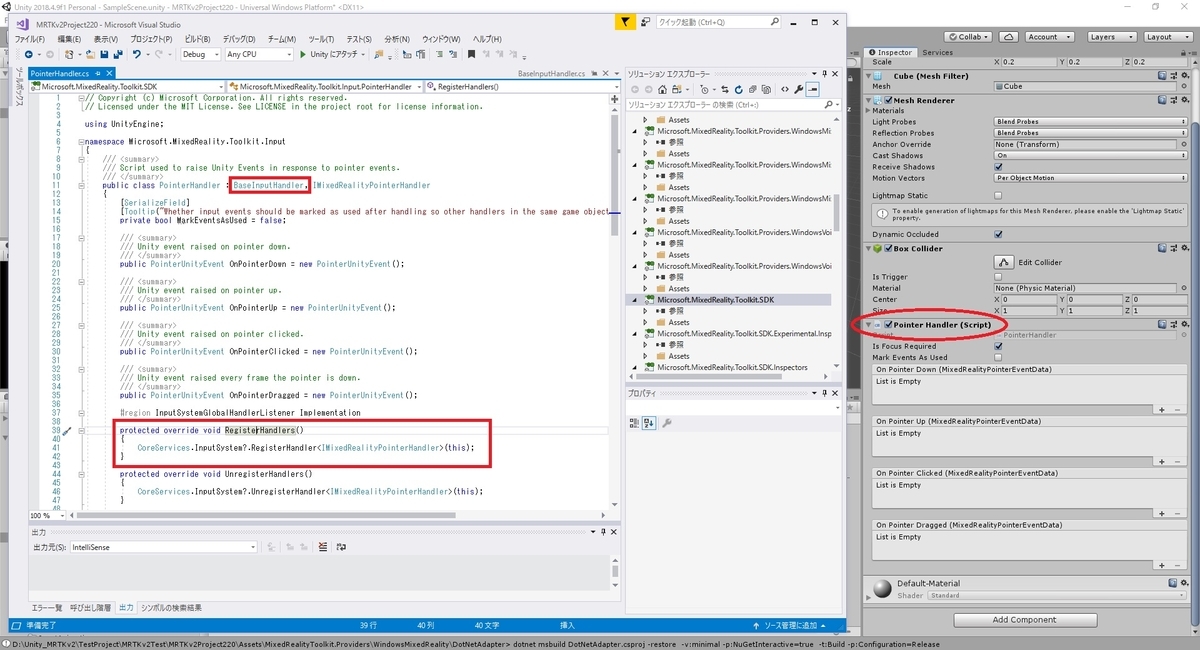Toggle Pointer Handler script enabled checkbox

pos(888,325)
